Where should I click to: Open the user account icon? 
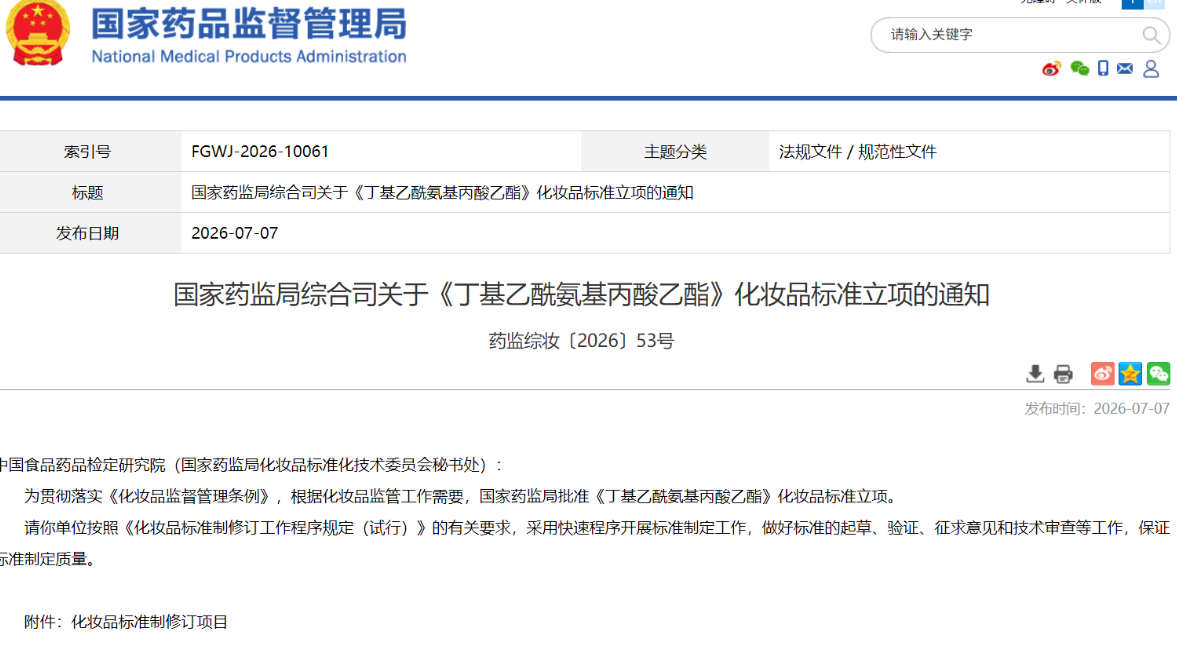click(x=1151, y=69)
